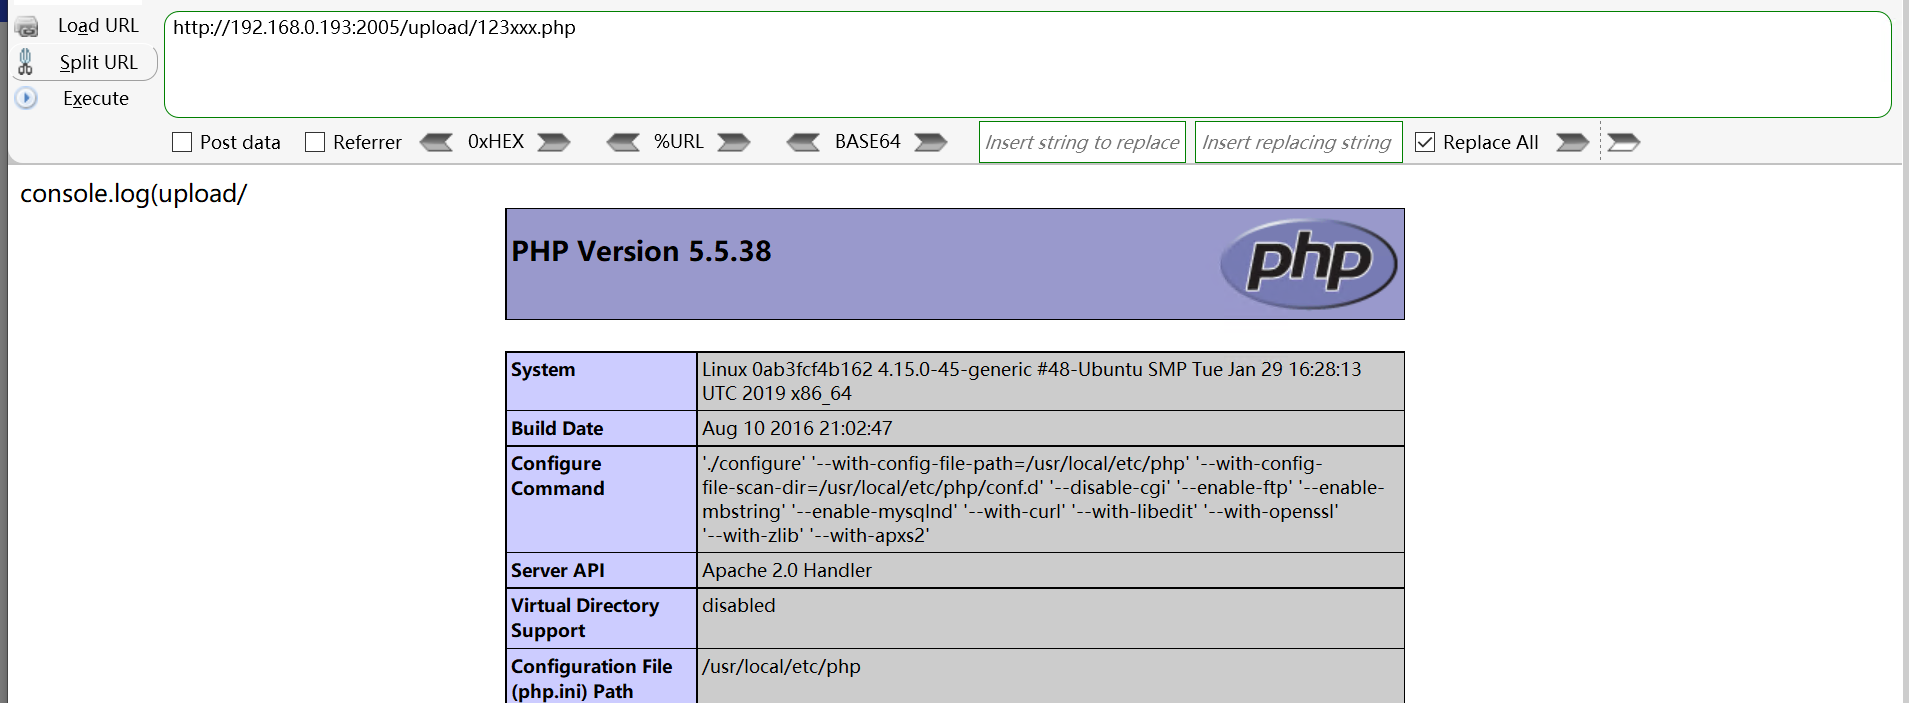Click the Build Date row label

coord(557,429)
